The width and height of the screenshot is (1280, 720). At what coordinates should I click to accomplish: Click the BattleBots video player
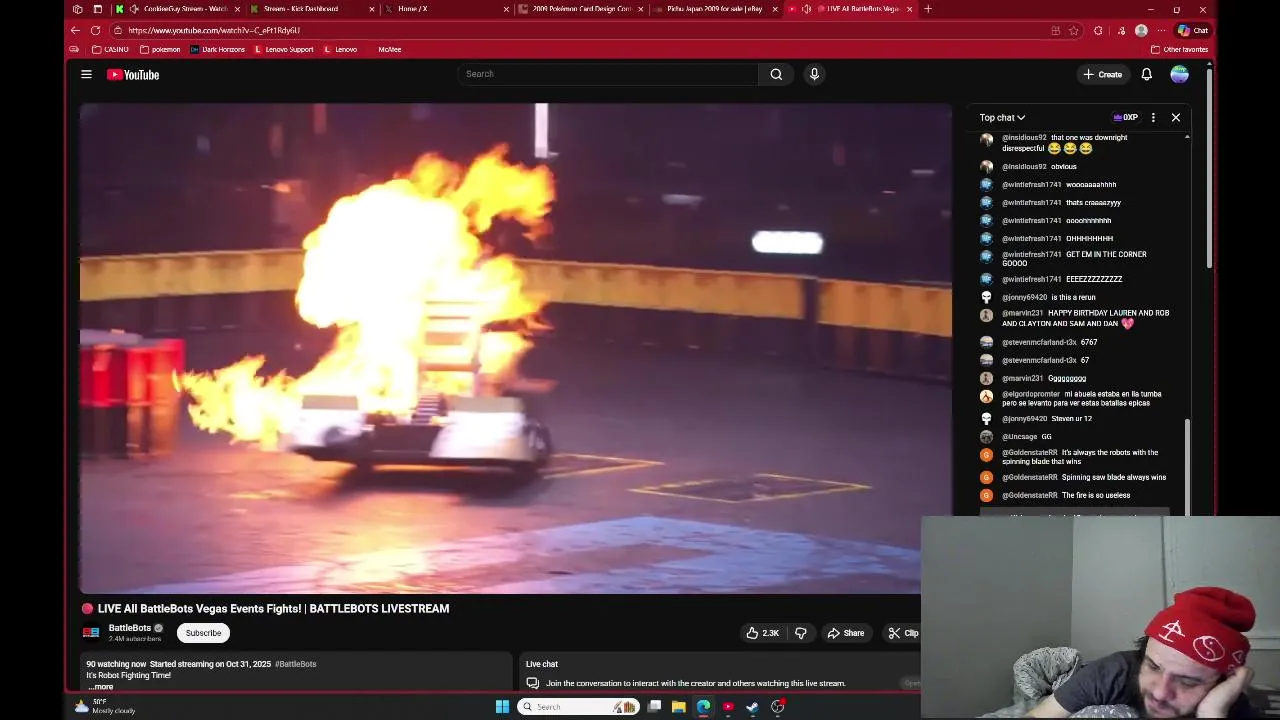click(515, 348)
